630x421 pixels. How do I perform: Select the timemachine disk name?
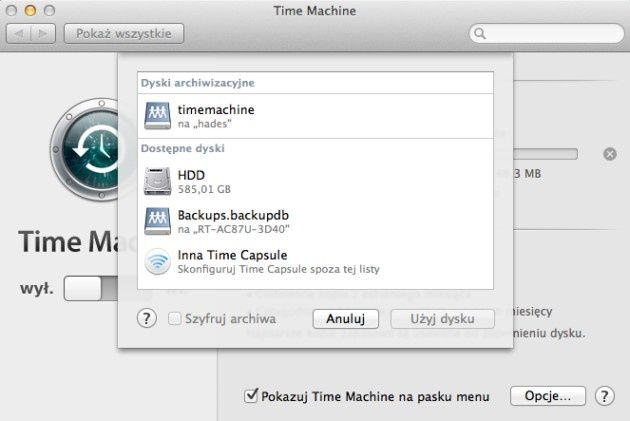tap(216, 110)
